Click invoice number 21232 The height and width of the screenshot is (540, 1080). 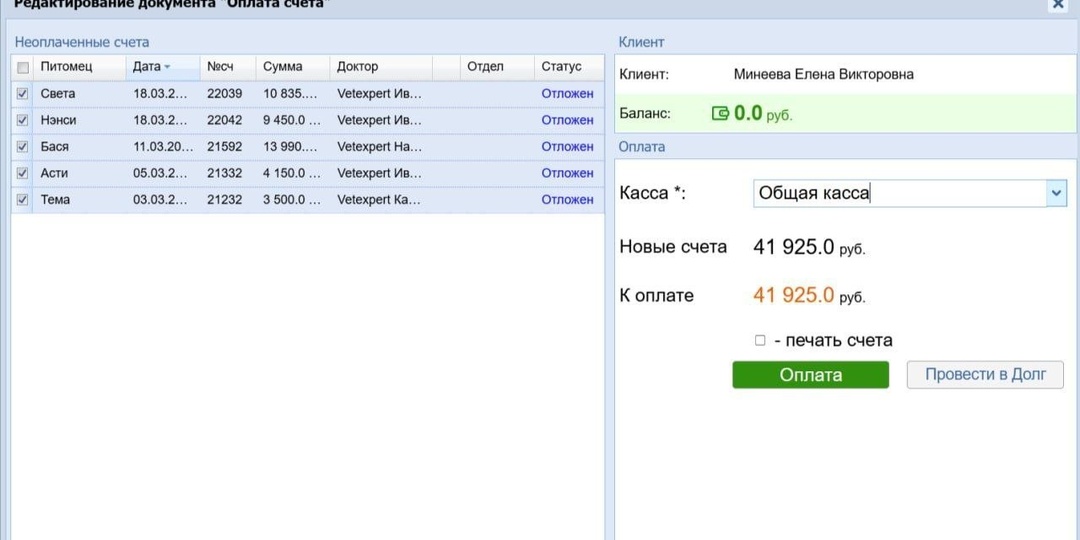click(225, 200)
